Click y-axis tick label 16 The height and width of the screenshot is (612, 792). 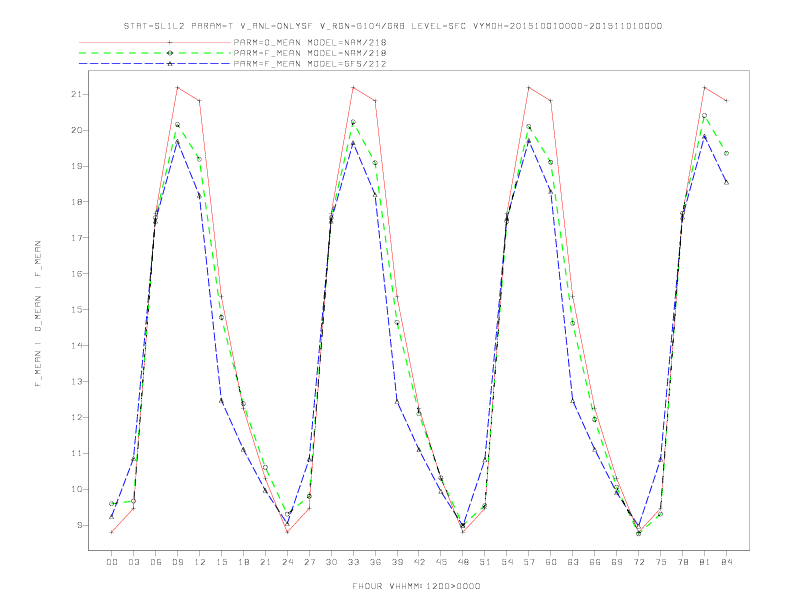coord(77,274)
